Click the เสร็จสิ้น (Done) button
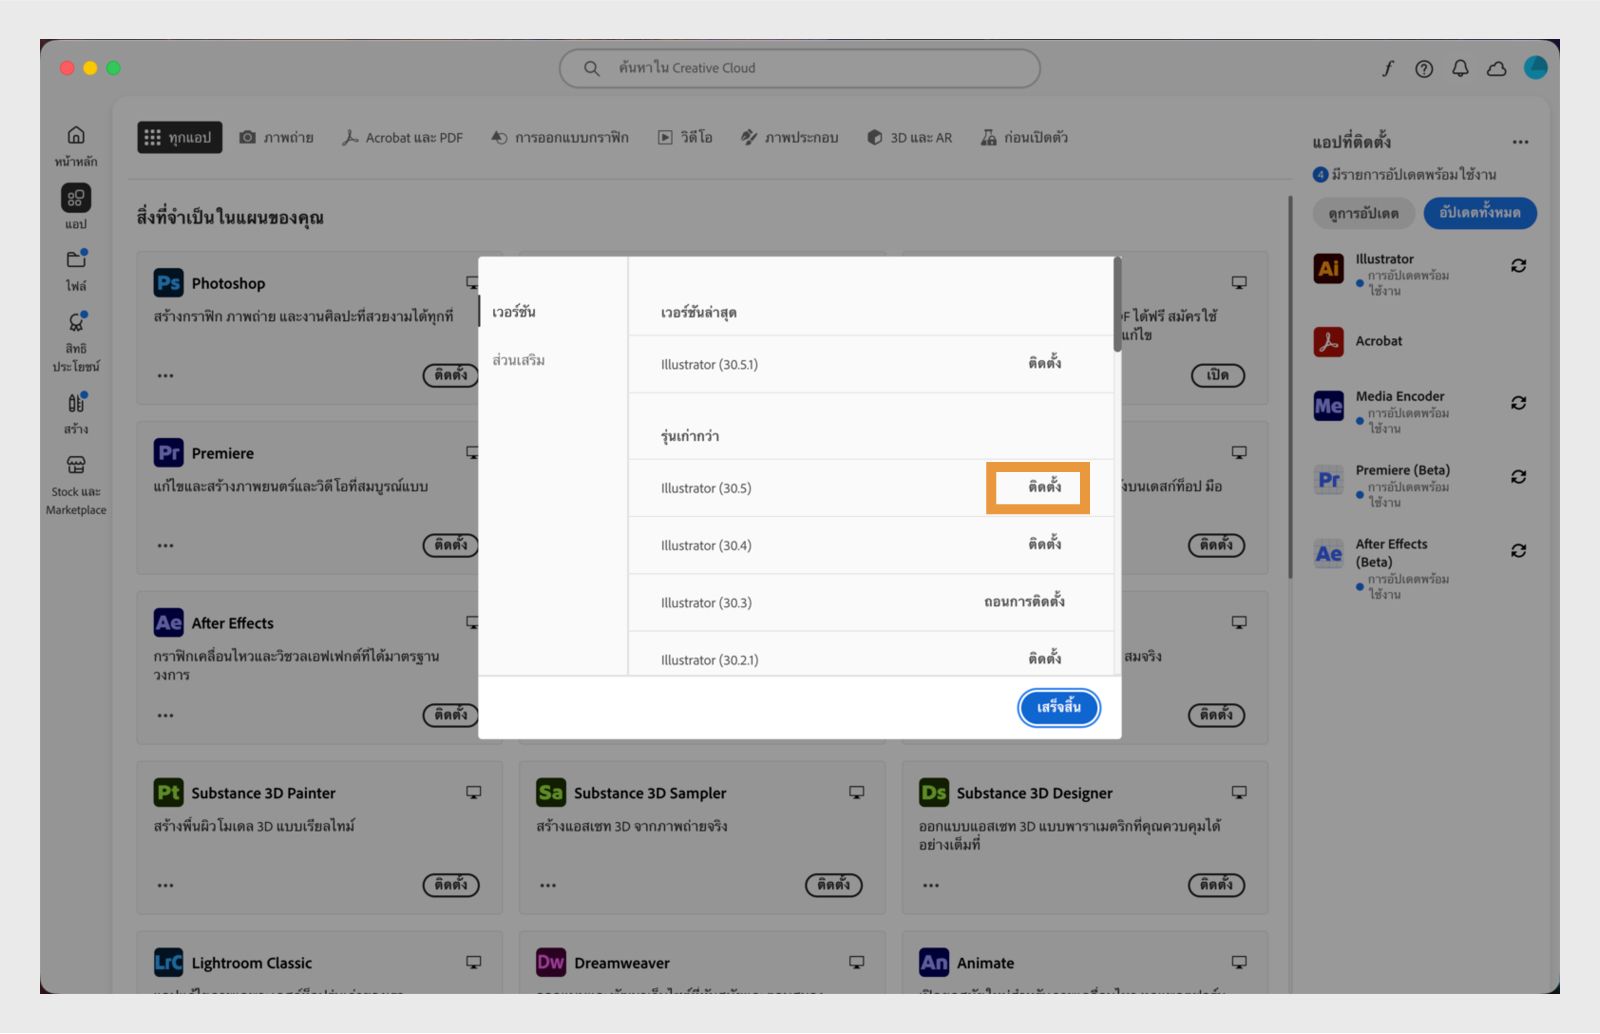 tap(1059, 708)
